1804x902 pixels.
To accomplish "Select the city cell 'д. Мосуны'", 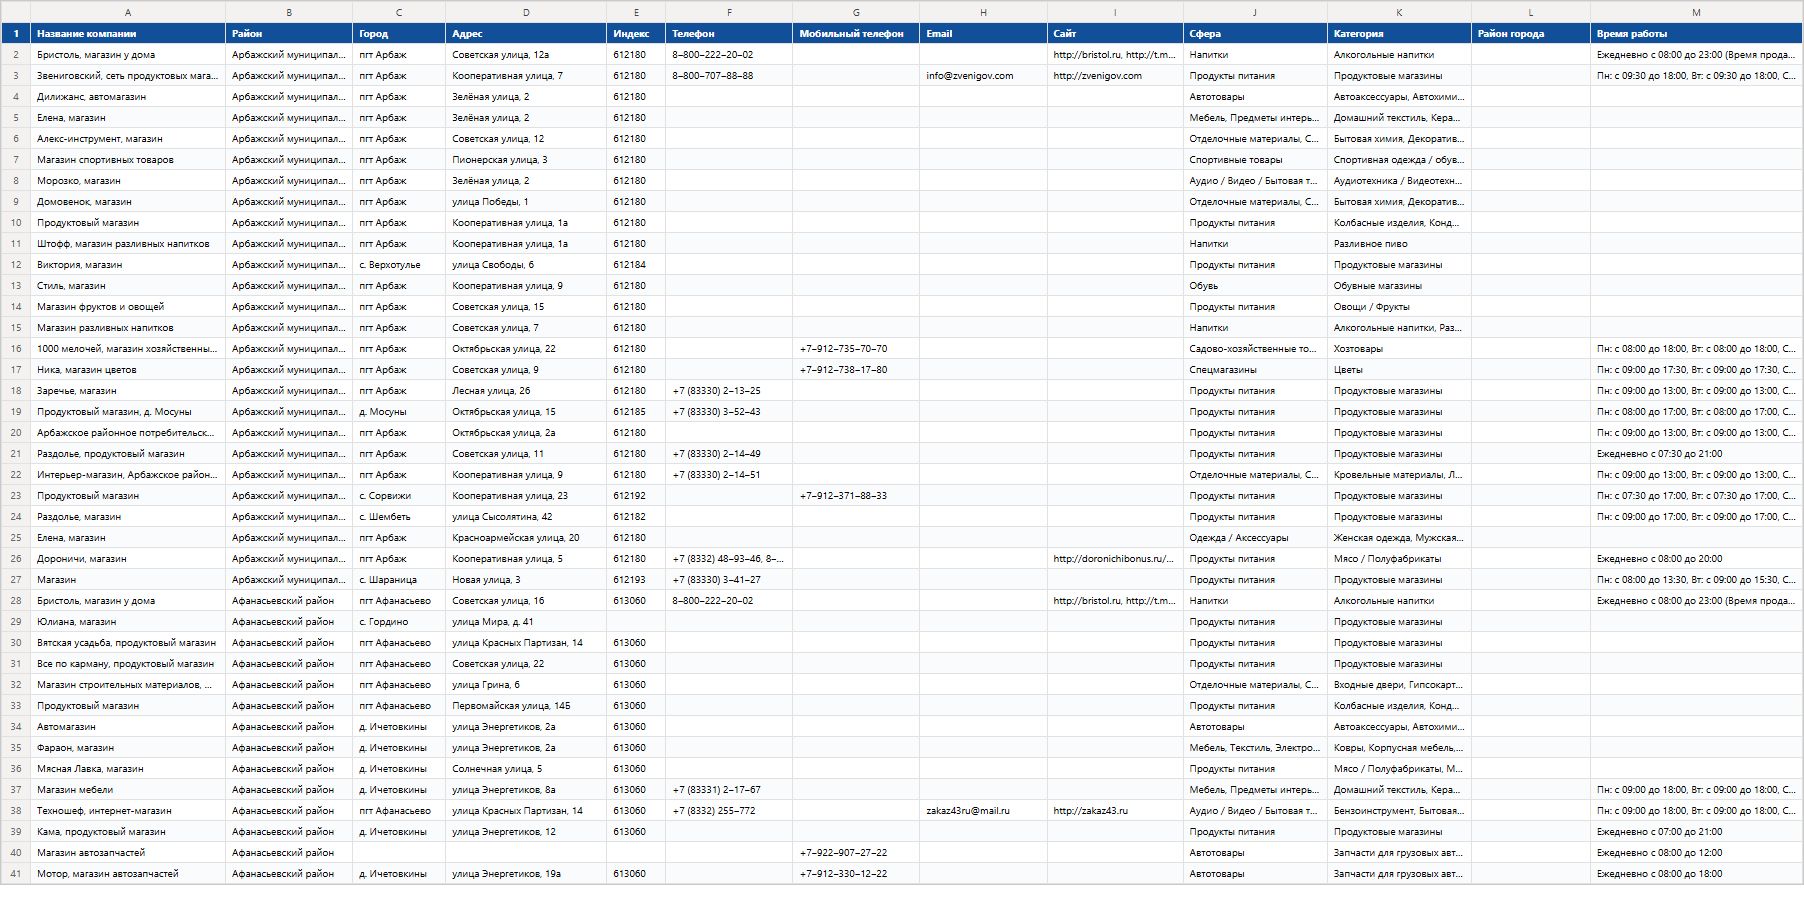I will point(399,412).
